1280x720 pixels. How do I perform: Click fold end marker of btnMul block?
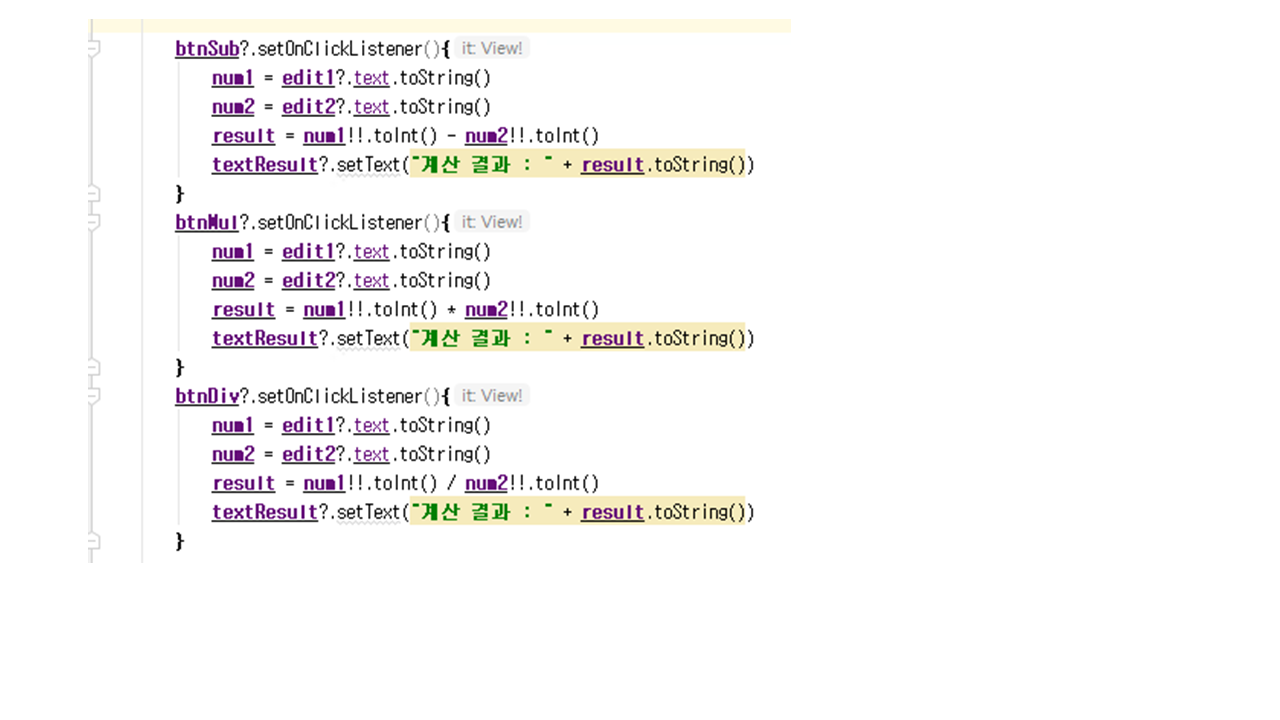tap(92, 367)
